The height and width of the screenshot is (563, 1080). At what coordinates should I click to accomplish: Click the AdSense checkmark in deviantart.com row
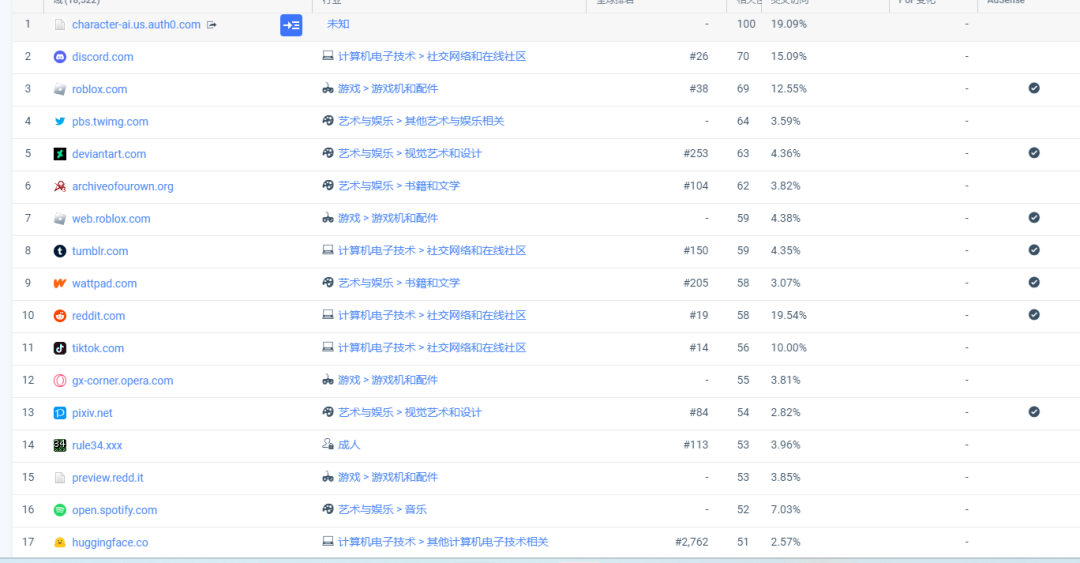coord(1034,153)
